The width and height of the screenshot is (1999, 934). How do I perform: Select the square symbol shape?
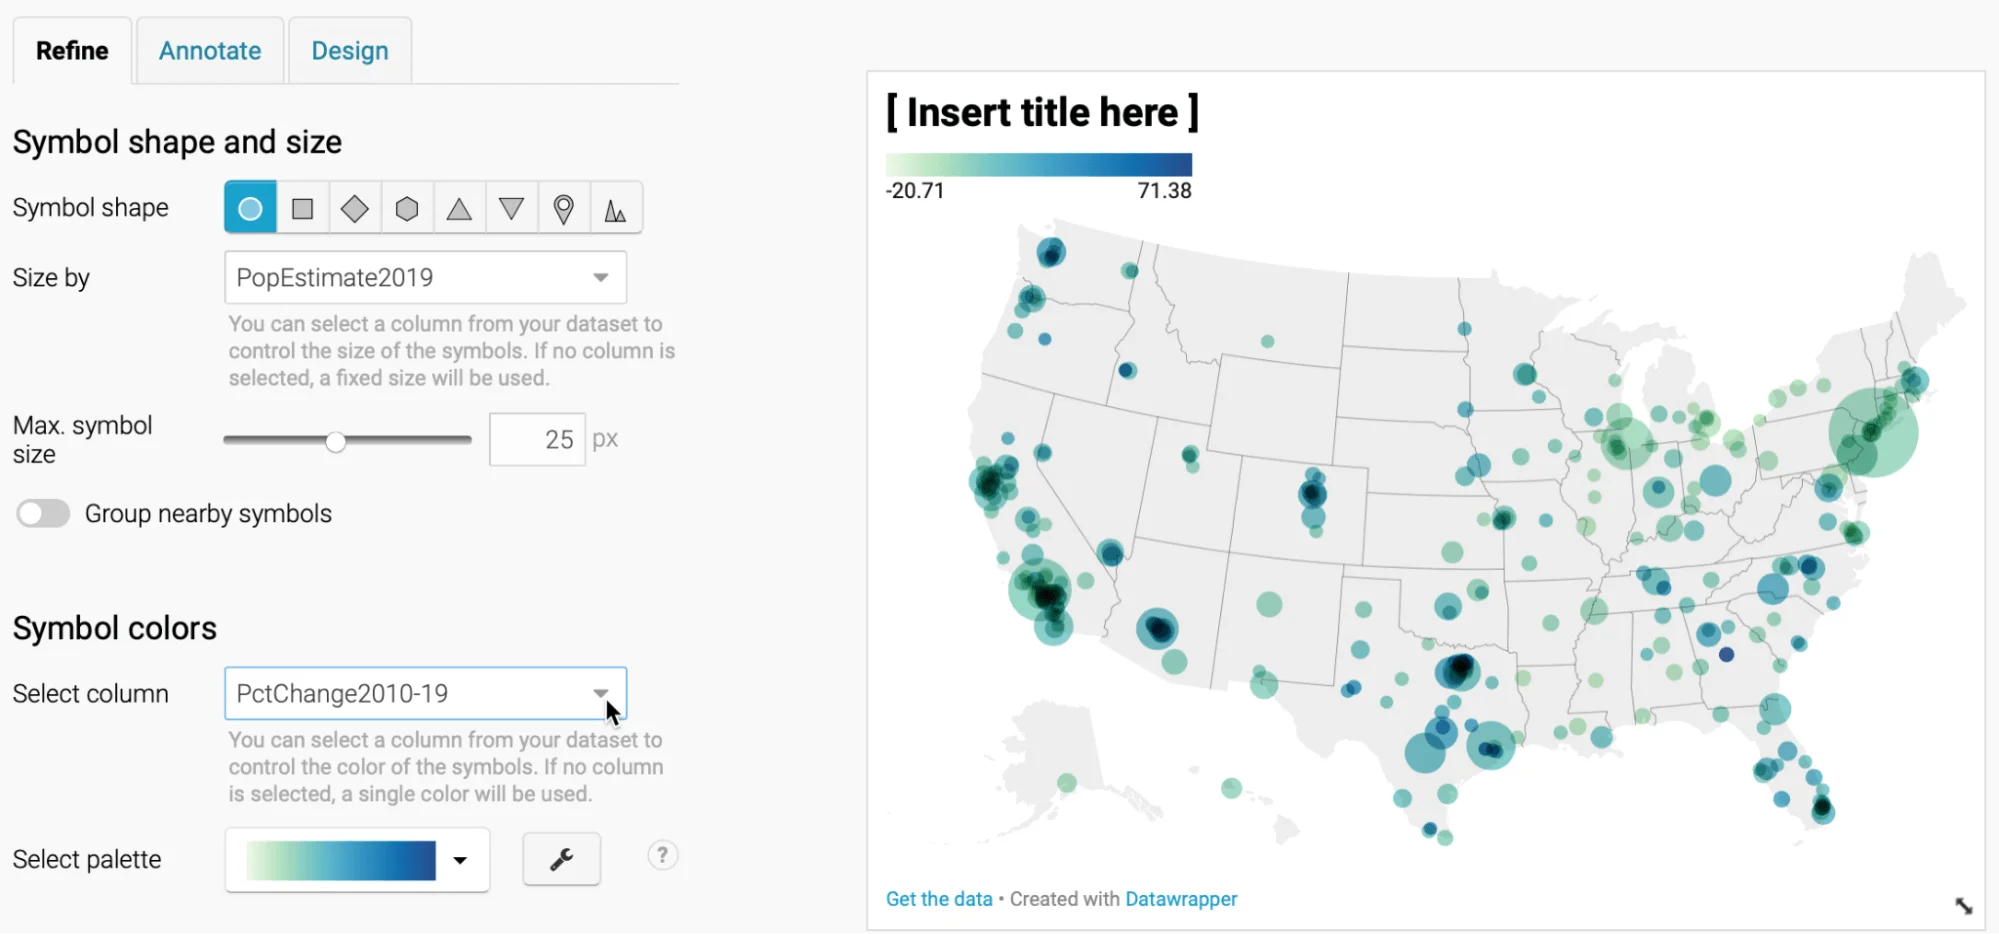click(x=302, y=208)
